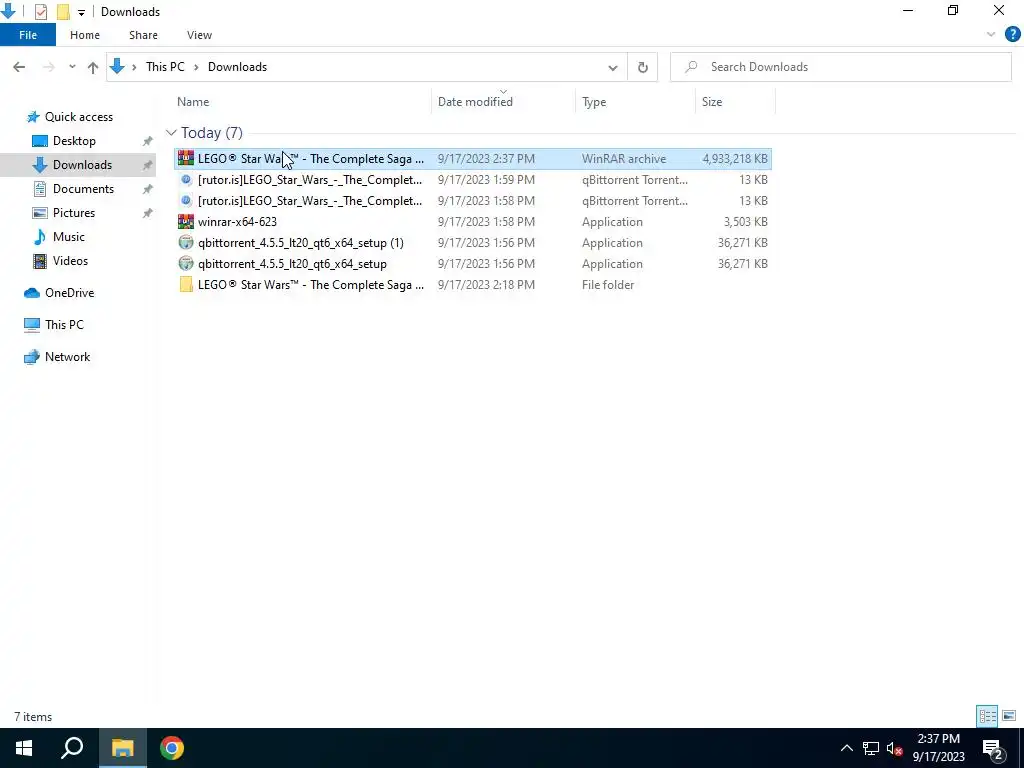Image resolution: width=1024 pixels, height=768 pixels.
Task: Click This PC in address breadcrumb
Action: [165, 67]
